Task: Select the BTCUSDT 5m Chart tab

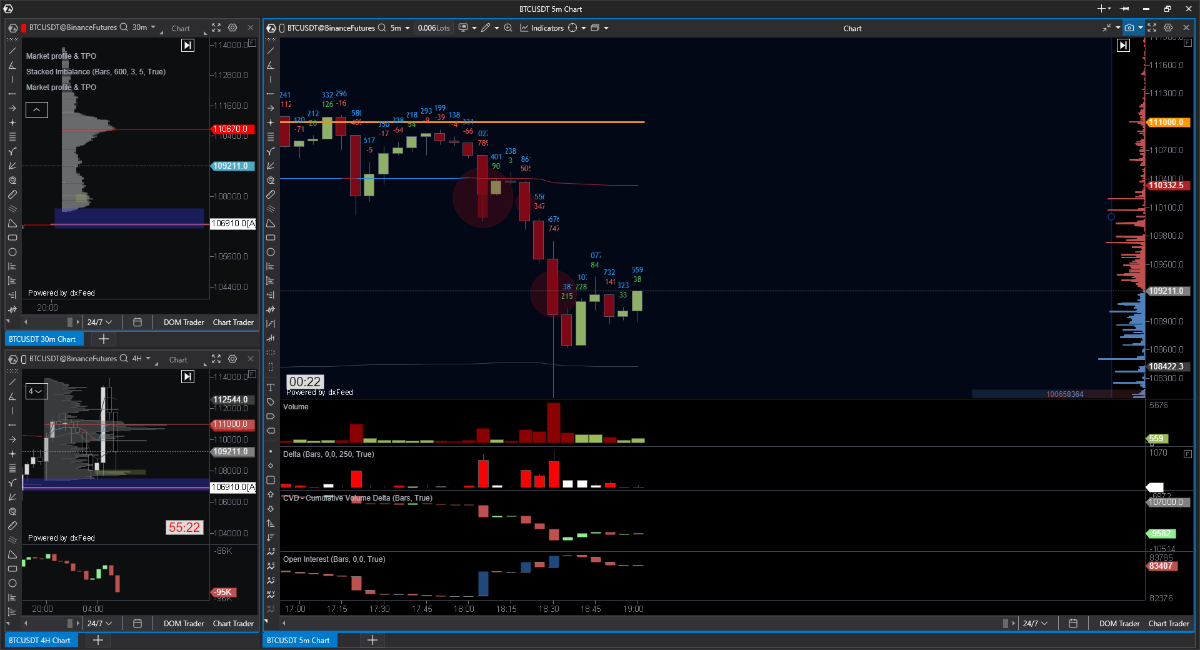Action: pos(300,640)
